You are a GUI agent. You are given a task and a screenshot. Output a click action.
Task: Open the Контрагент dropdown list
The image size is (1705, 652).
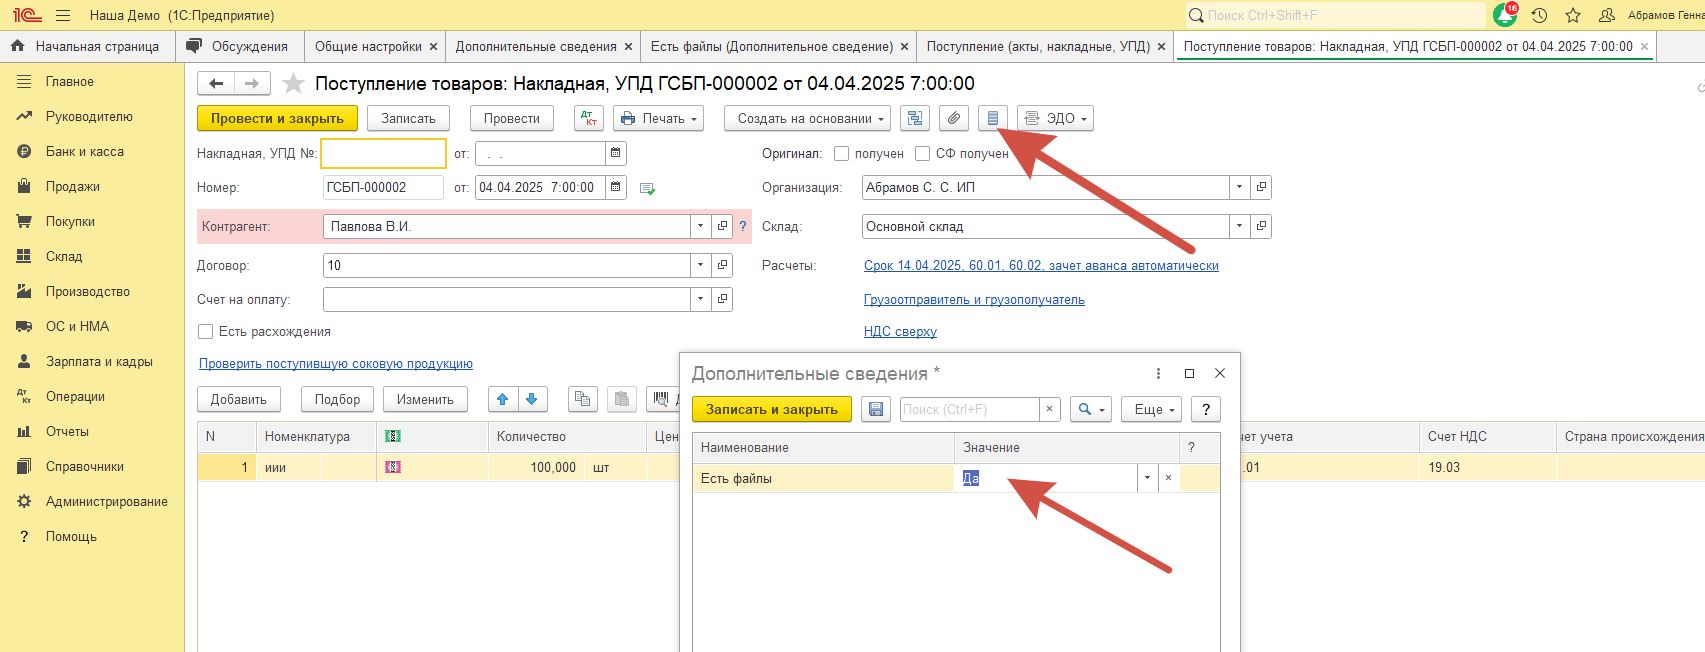point(700,226)
